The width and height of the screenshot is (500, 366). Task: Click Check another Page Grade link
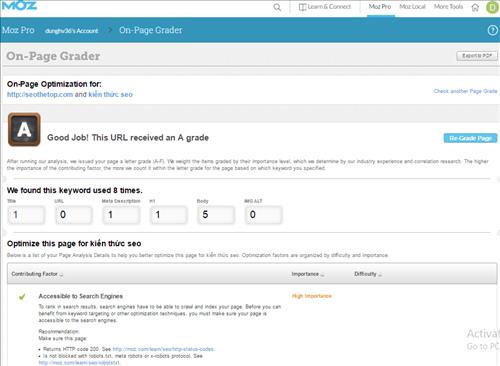(465, 91)
